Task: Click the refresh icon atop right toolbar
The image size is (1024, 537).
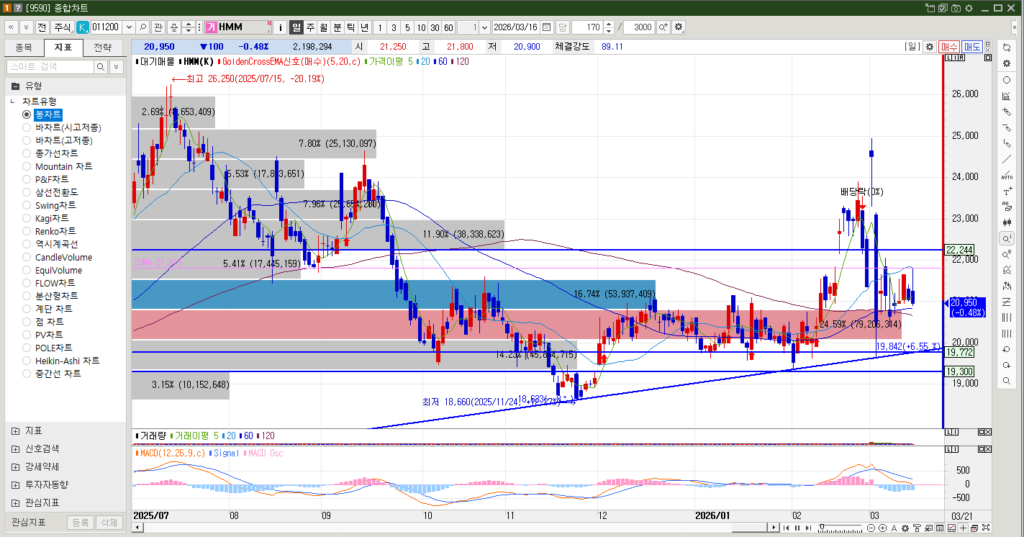Action: coord(1006,47)
